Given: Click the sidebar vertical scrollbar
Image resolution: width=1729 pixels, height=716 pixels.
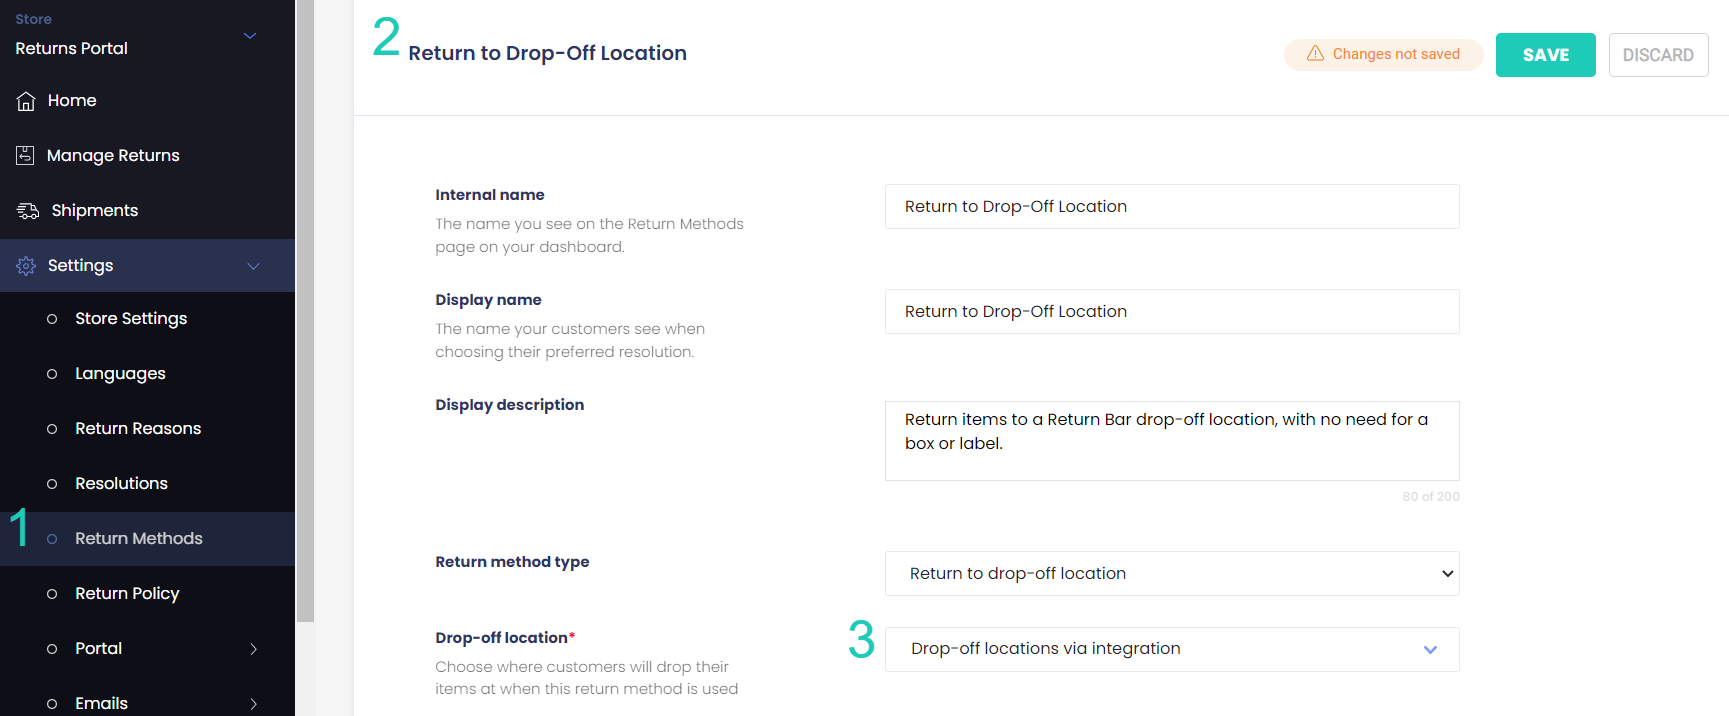Looking at the screenshot, I should point(306,311).
